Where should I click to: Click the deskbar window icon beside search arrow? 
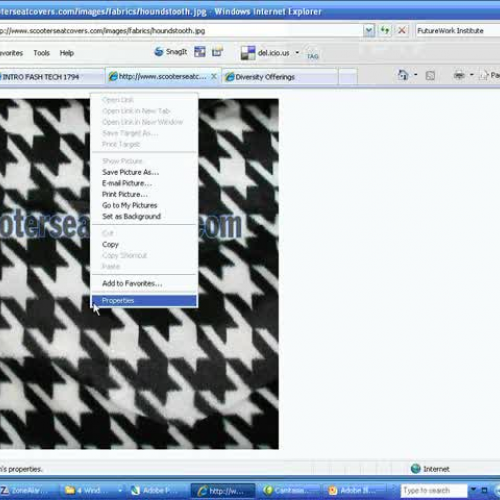click(x=484, y=490)
